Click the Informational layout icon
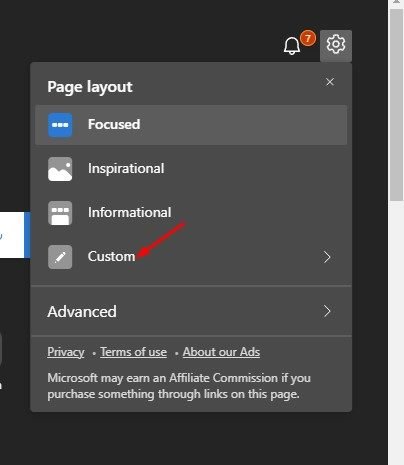The image size is (404, 465). (60, 213)
